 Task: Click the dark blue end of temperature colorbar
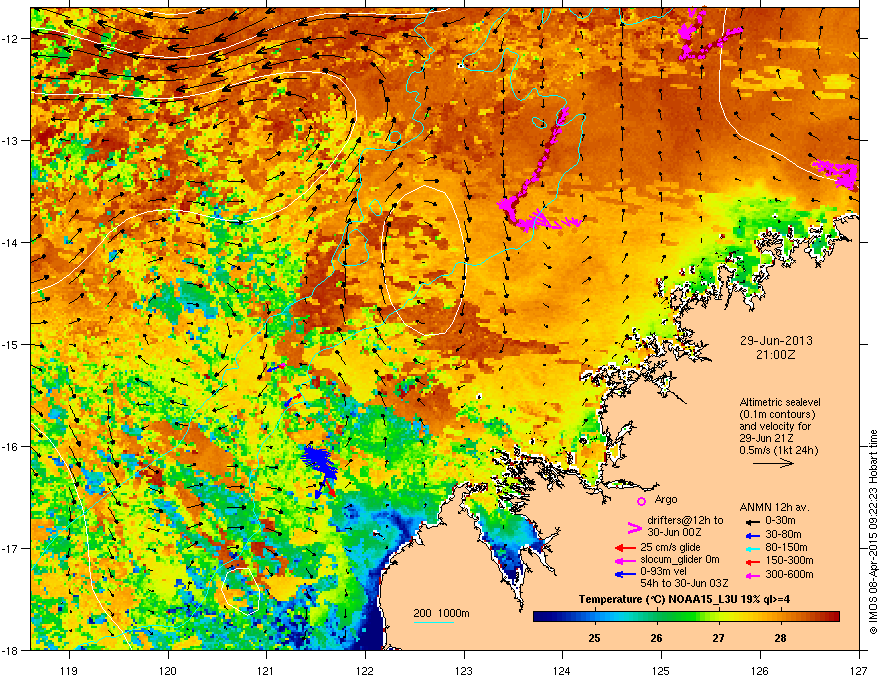[540, 617]
